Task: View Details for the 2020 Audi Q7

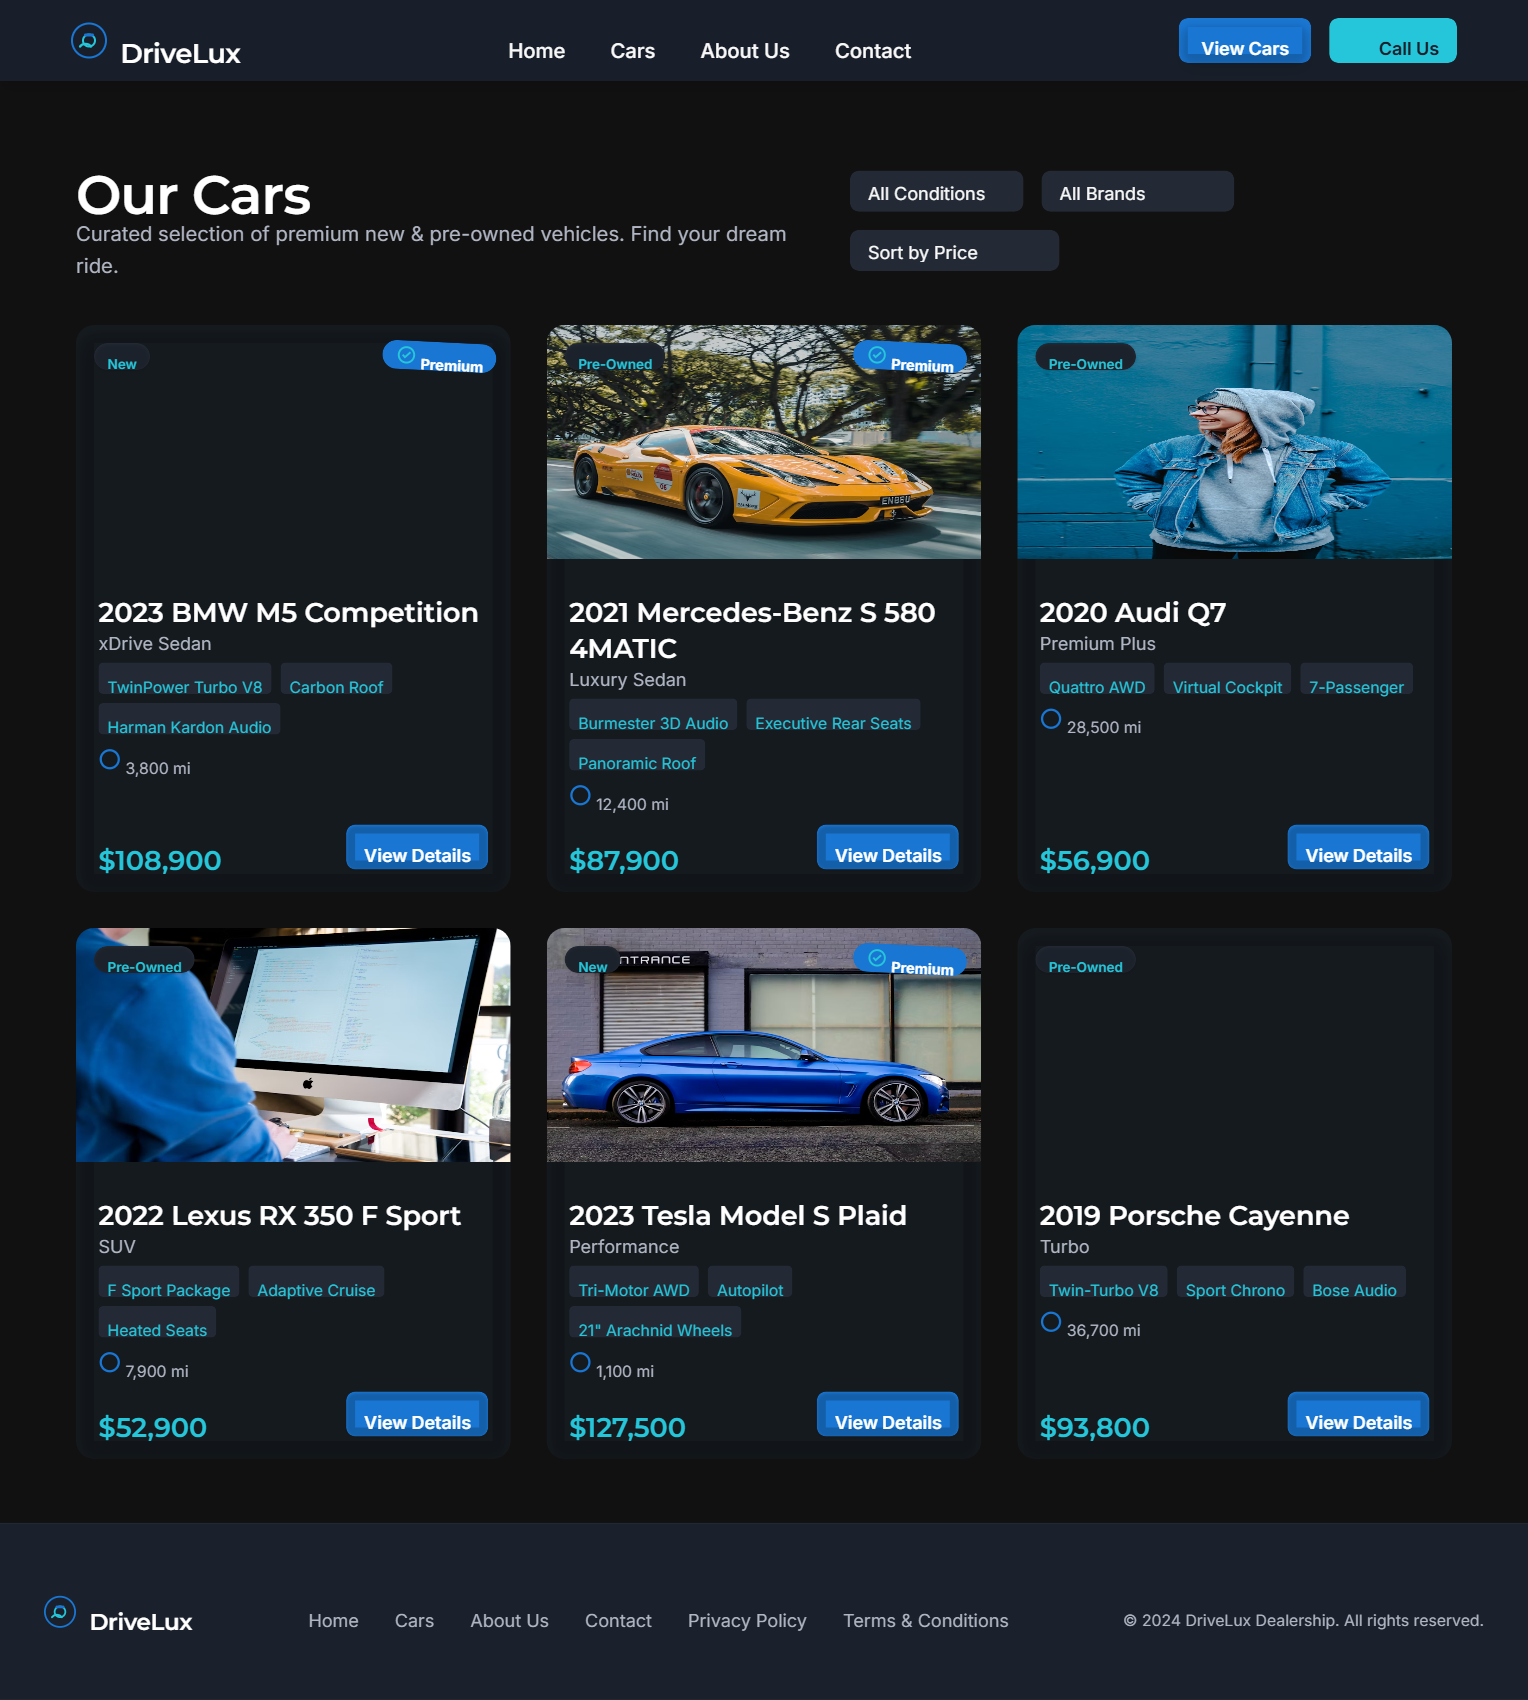Action: tap(1358, 848)
